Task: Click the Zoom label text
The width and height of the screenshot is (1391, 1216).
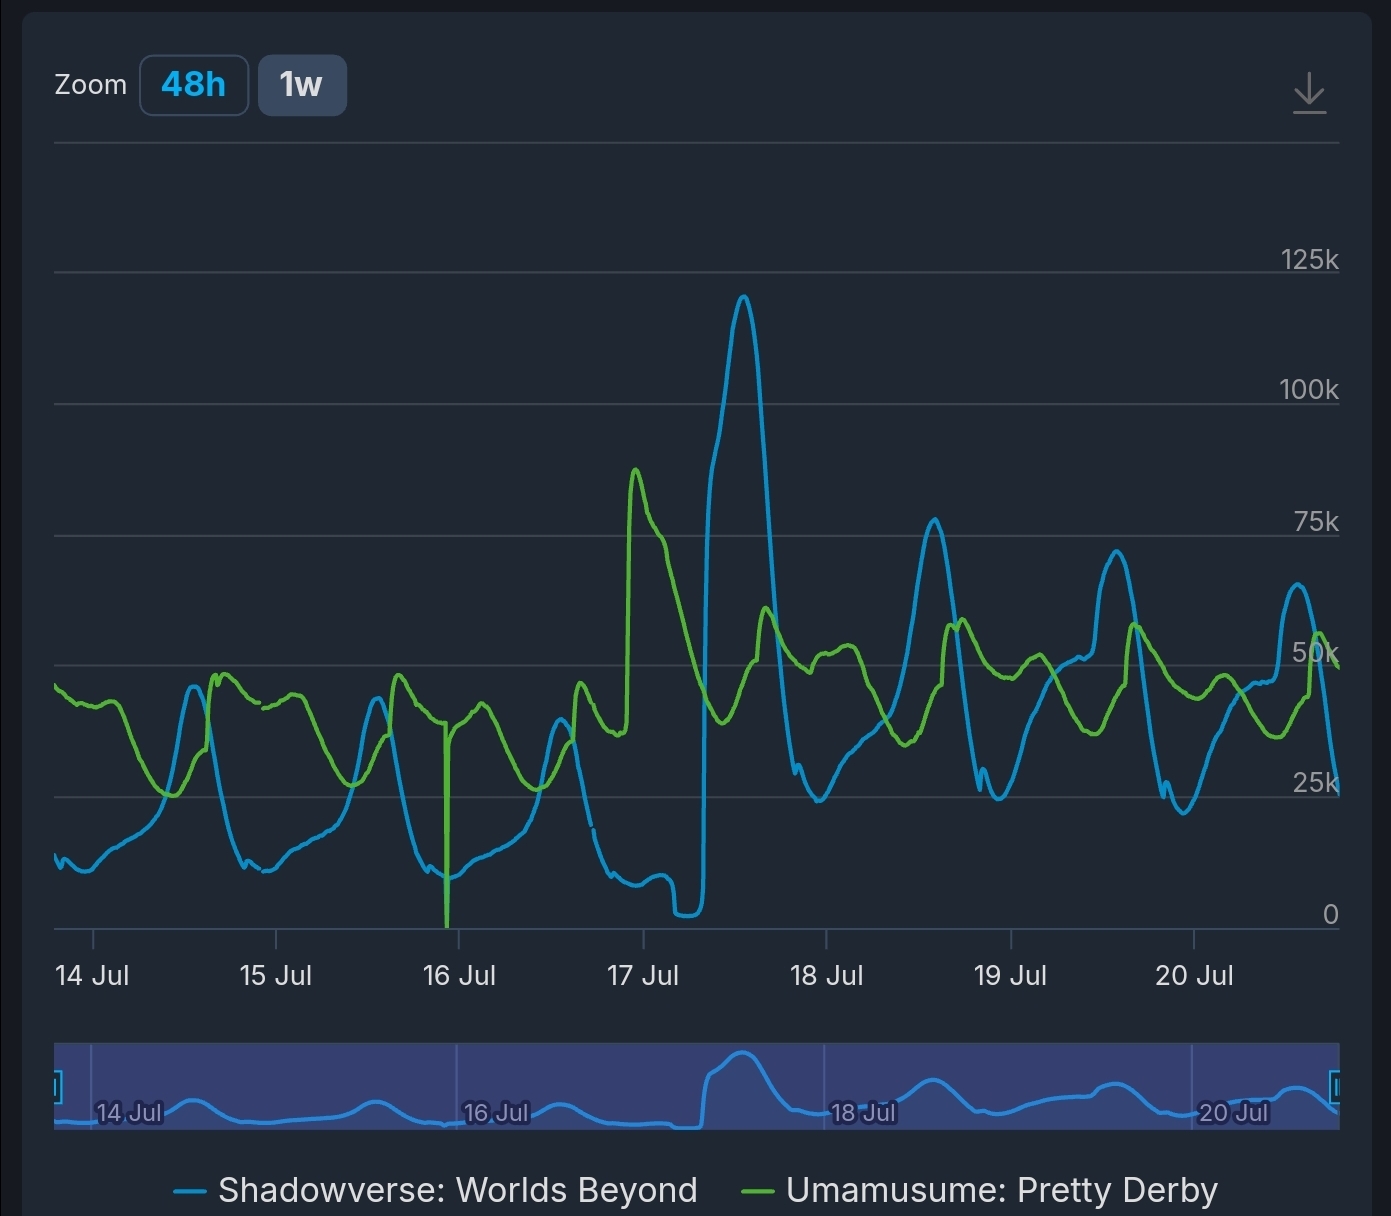Action: coord(91,85)
